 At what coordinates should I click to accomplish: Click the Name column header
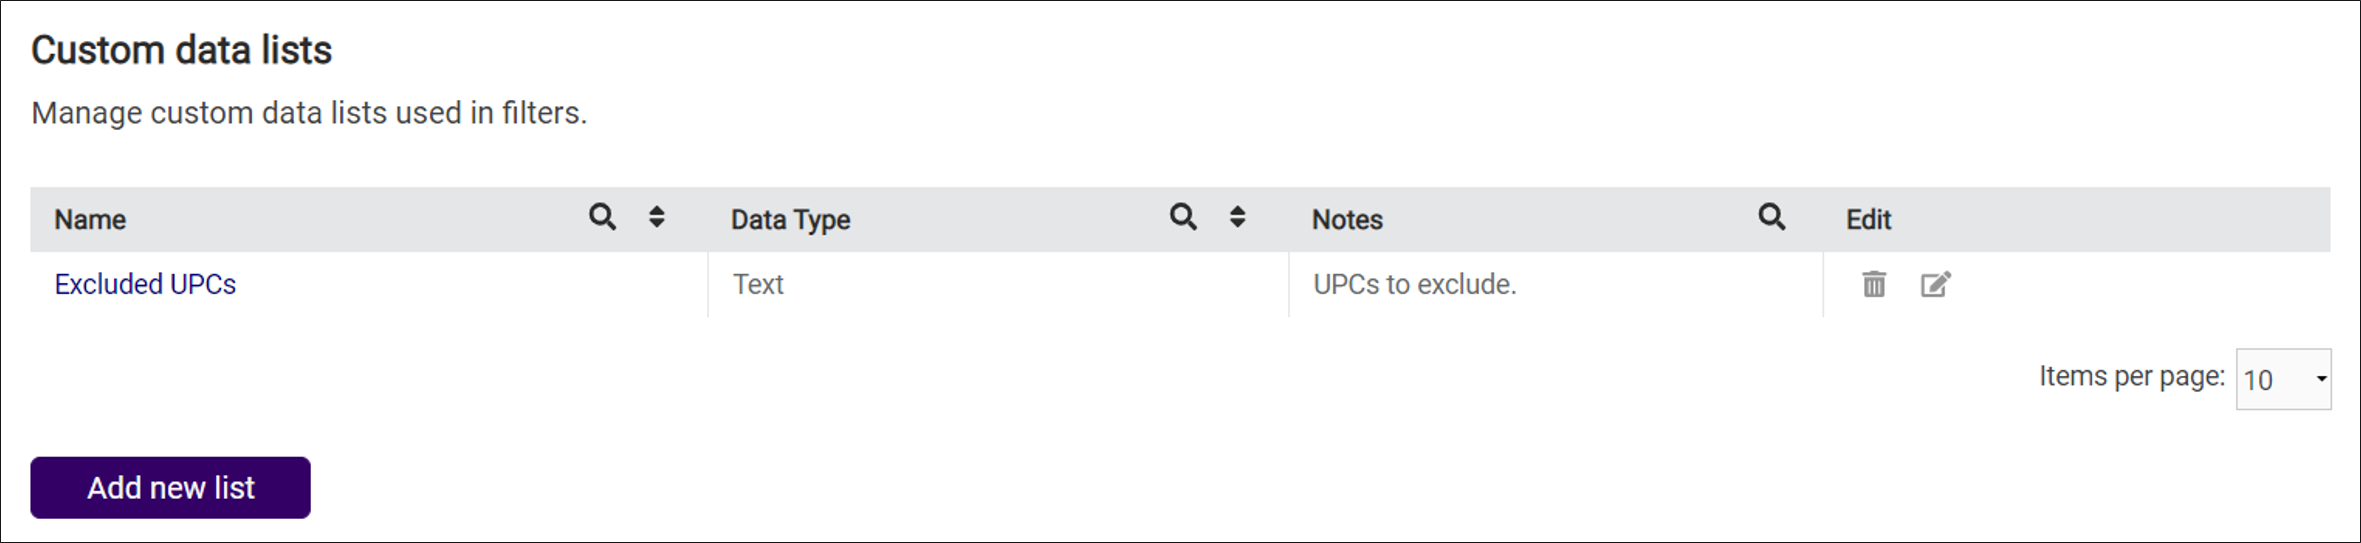(90, 219)
